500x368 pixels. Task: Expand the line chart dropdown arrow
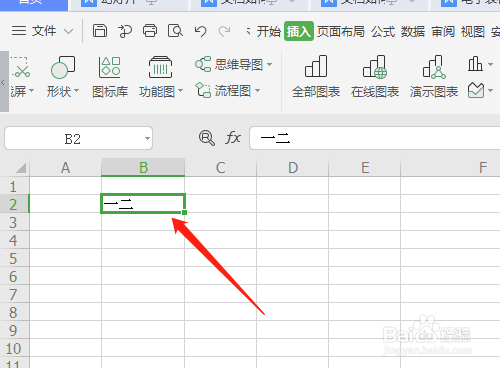[490, 91]
